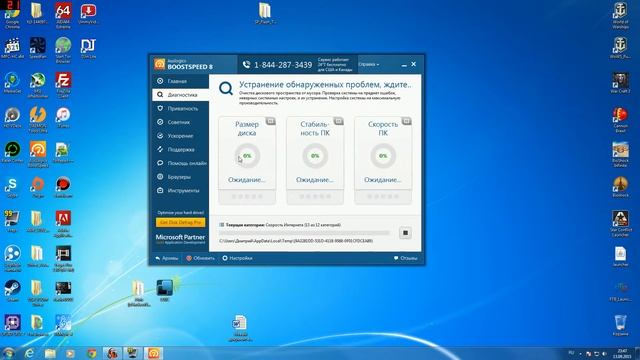Click the 0% ring on Стабильность ПК card
Viewport: 640px width, 360px height.
pos(315,156)
